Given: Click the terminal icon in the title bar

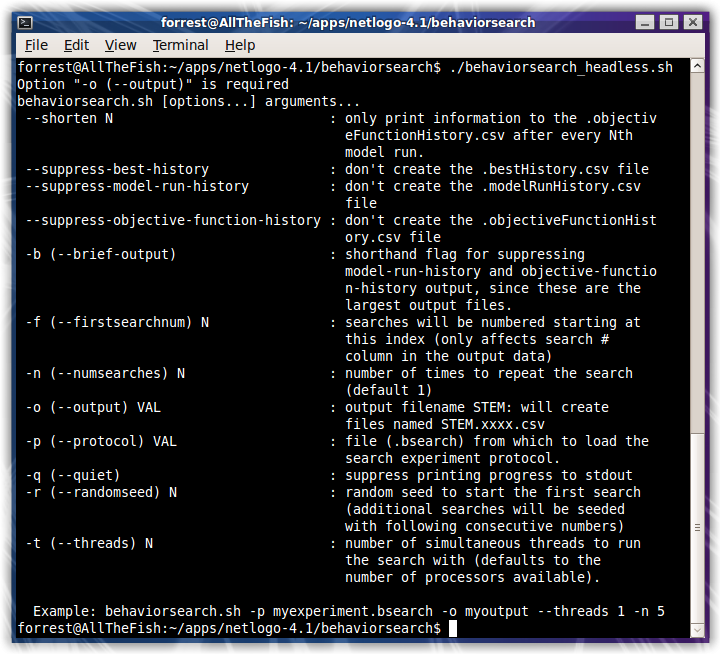Looking at the screenshot, I should pos(26,22).
